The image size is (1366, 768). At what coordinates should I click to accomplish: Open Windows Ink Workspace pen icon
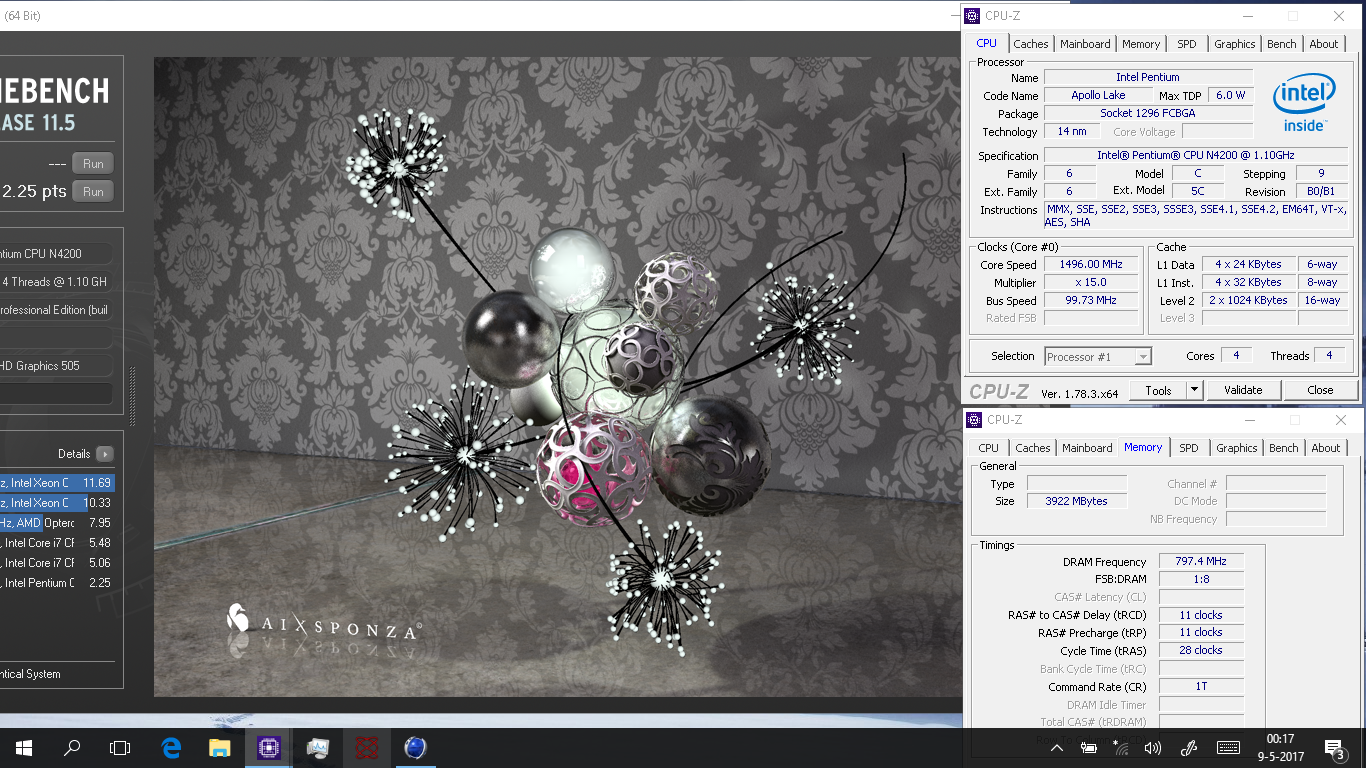point(1189,748)
